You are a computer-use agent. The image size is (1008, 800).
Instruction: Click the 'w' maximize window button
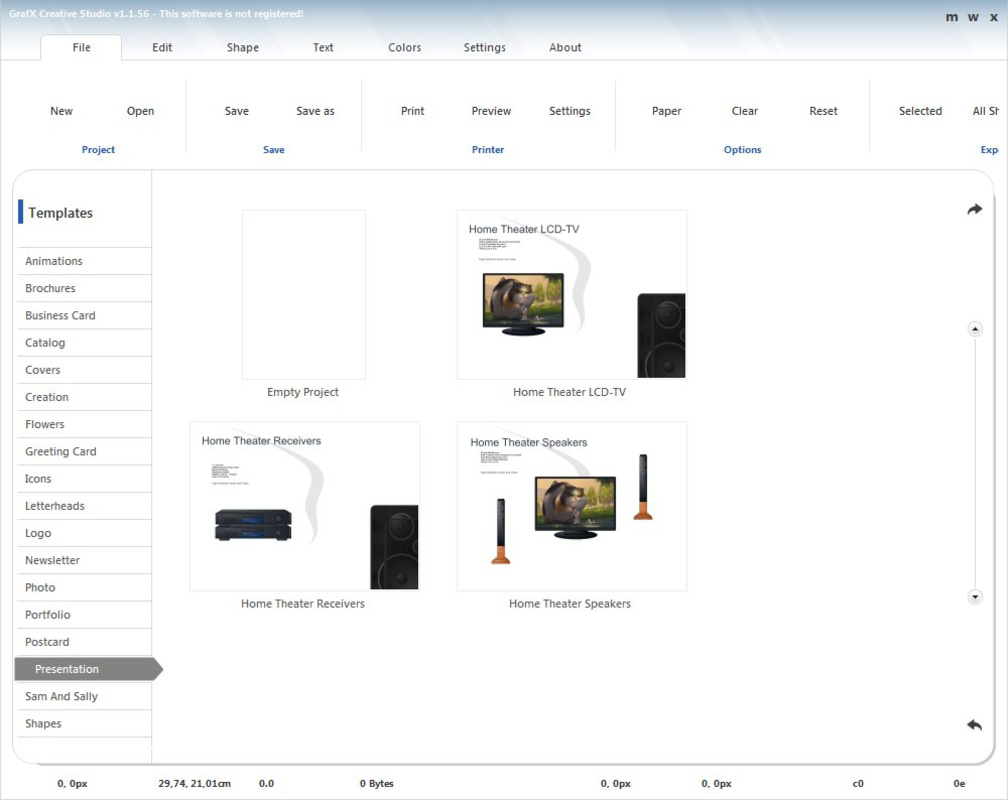click(973, 17)
